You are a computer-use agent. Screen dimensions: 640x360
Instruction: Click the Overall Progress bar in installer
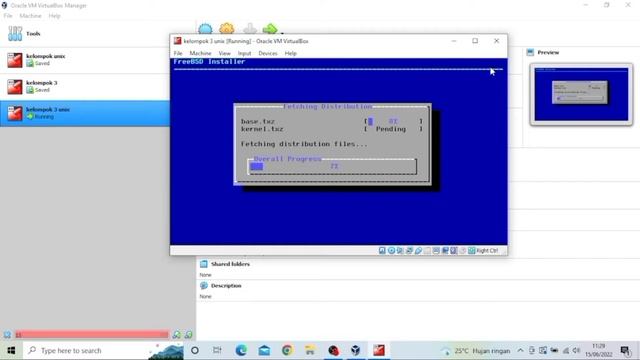(332, 167)
